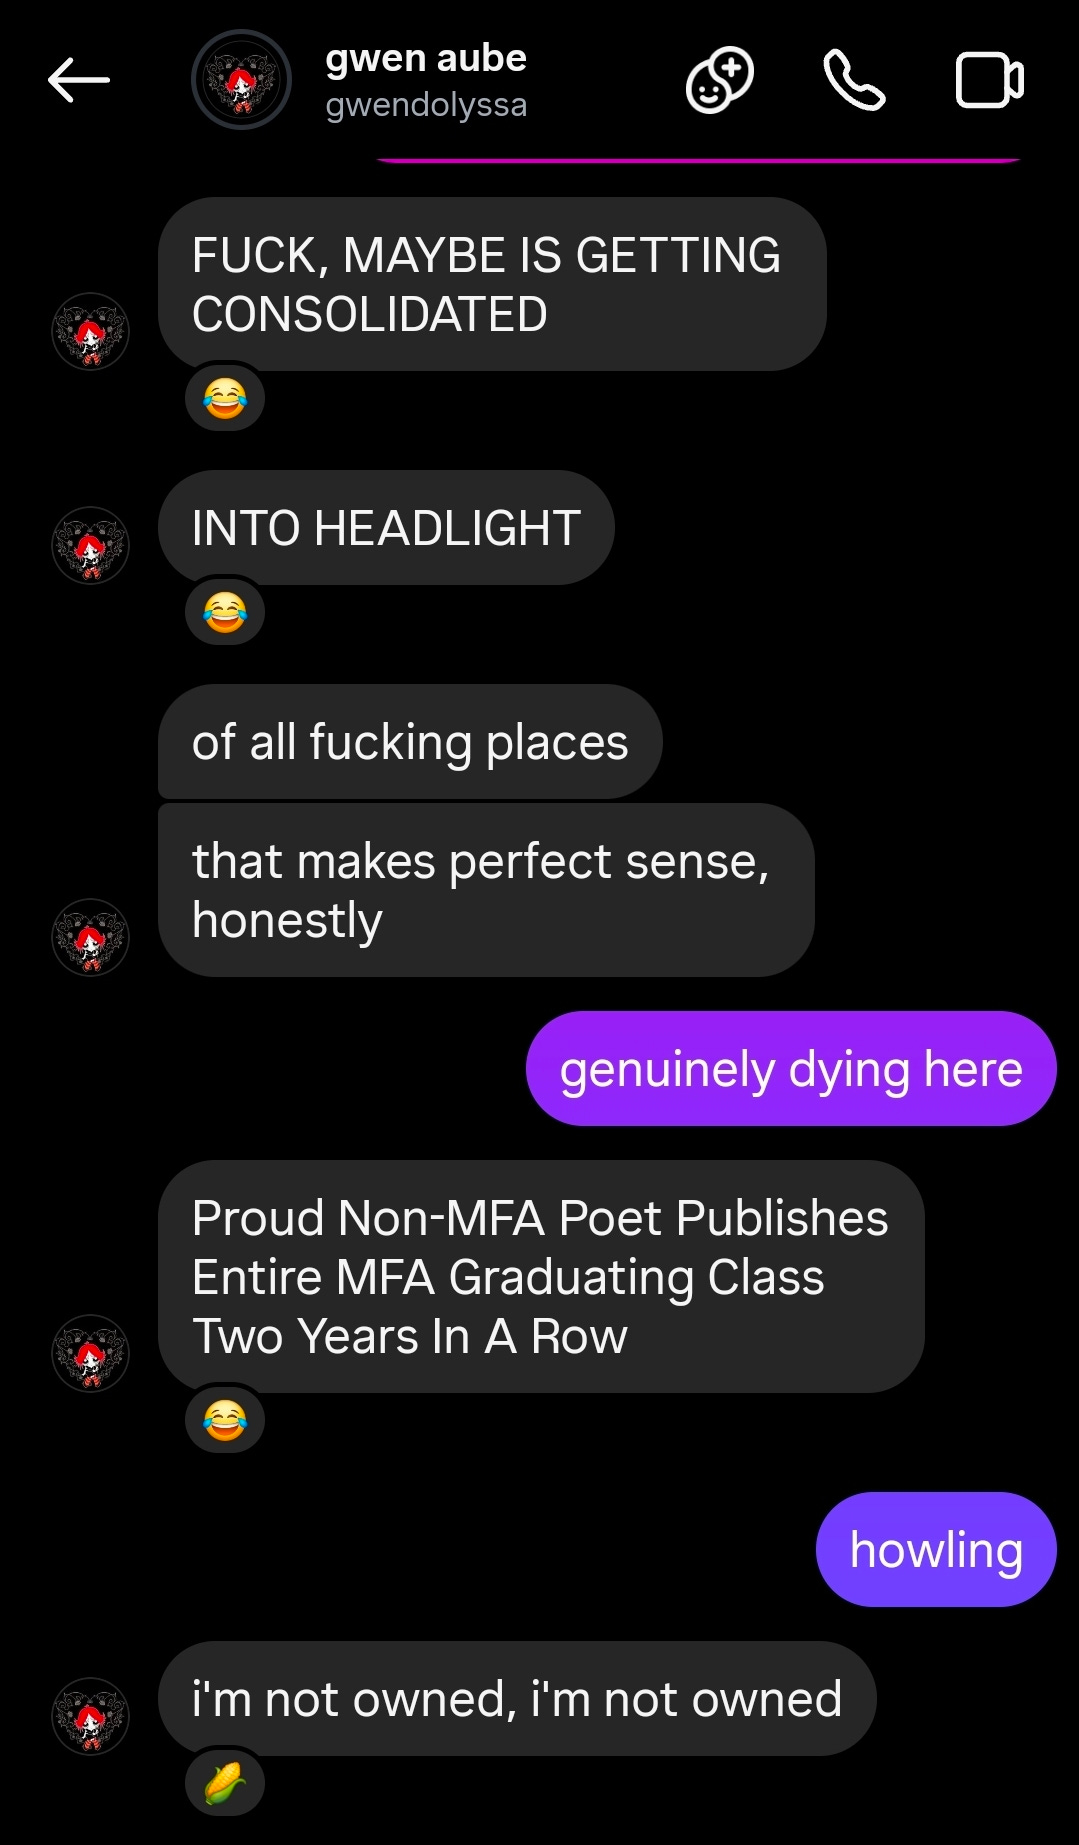Tap the gwendolyssa username
1079x1845 pixels.
pyautogui.click(x=426, y=105)
